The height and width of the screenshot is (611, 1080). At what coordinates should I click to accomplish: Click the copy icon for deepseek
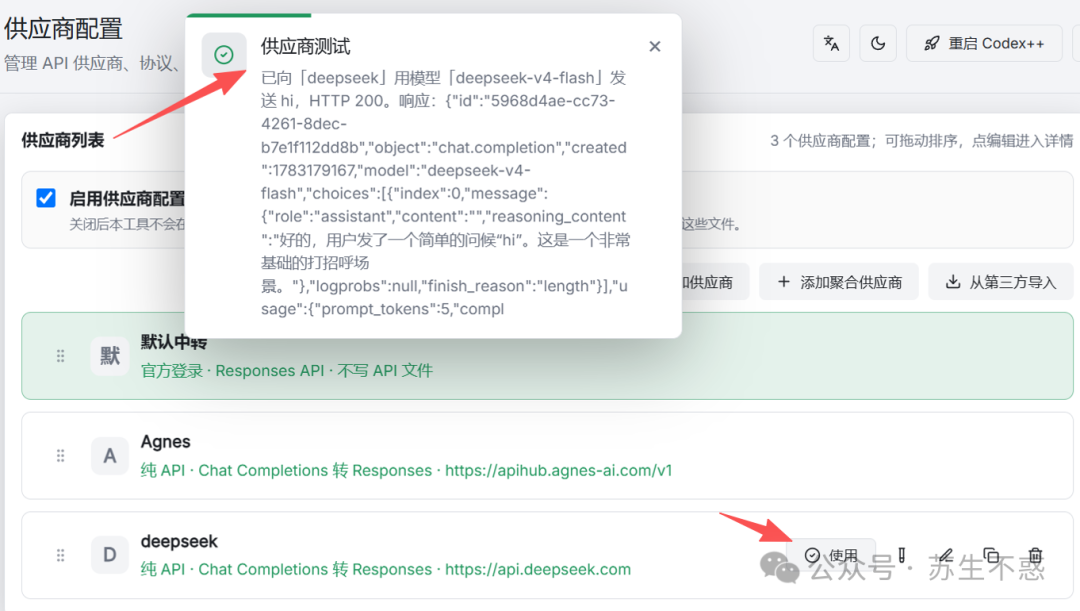tap(990, 555)
